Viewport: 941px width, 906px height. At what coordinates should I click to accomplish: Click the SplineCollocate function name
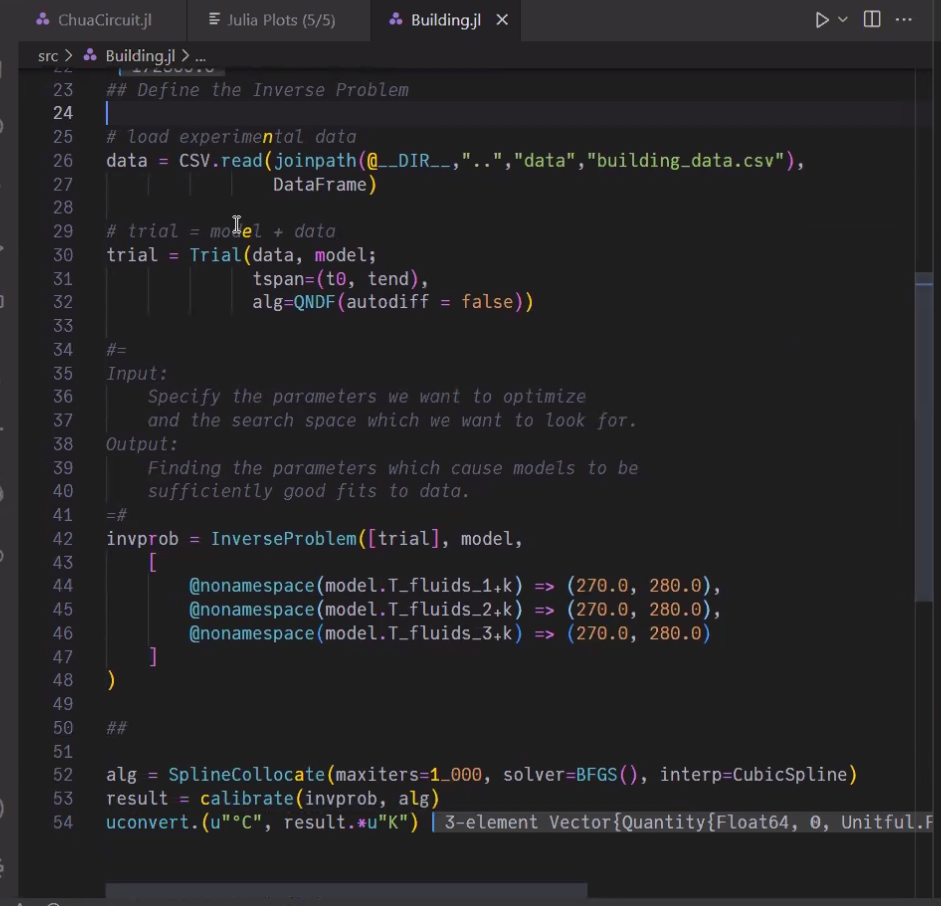pyautogui.click(x=246, y=775)
